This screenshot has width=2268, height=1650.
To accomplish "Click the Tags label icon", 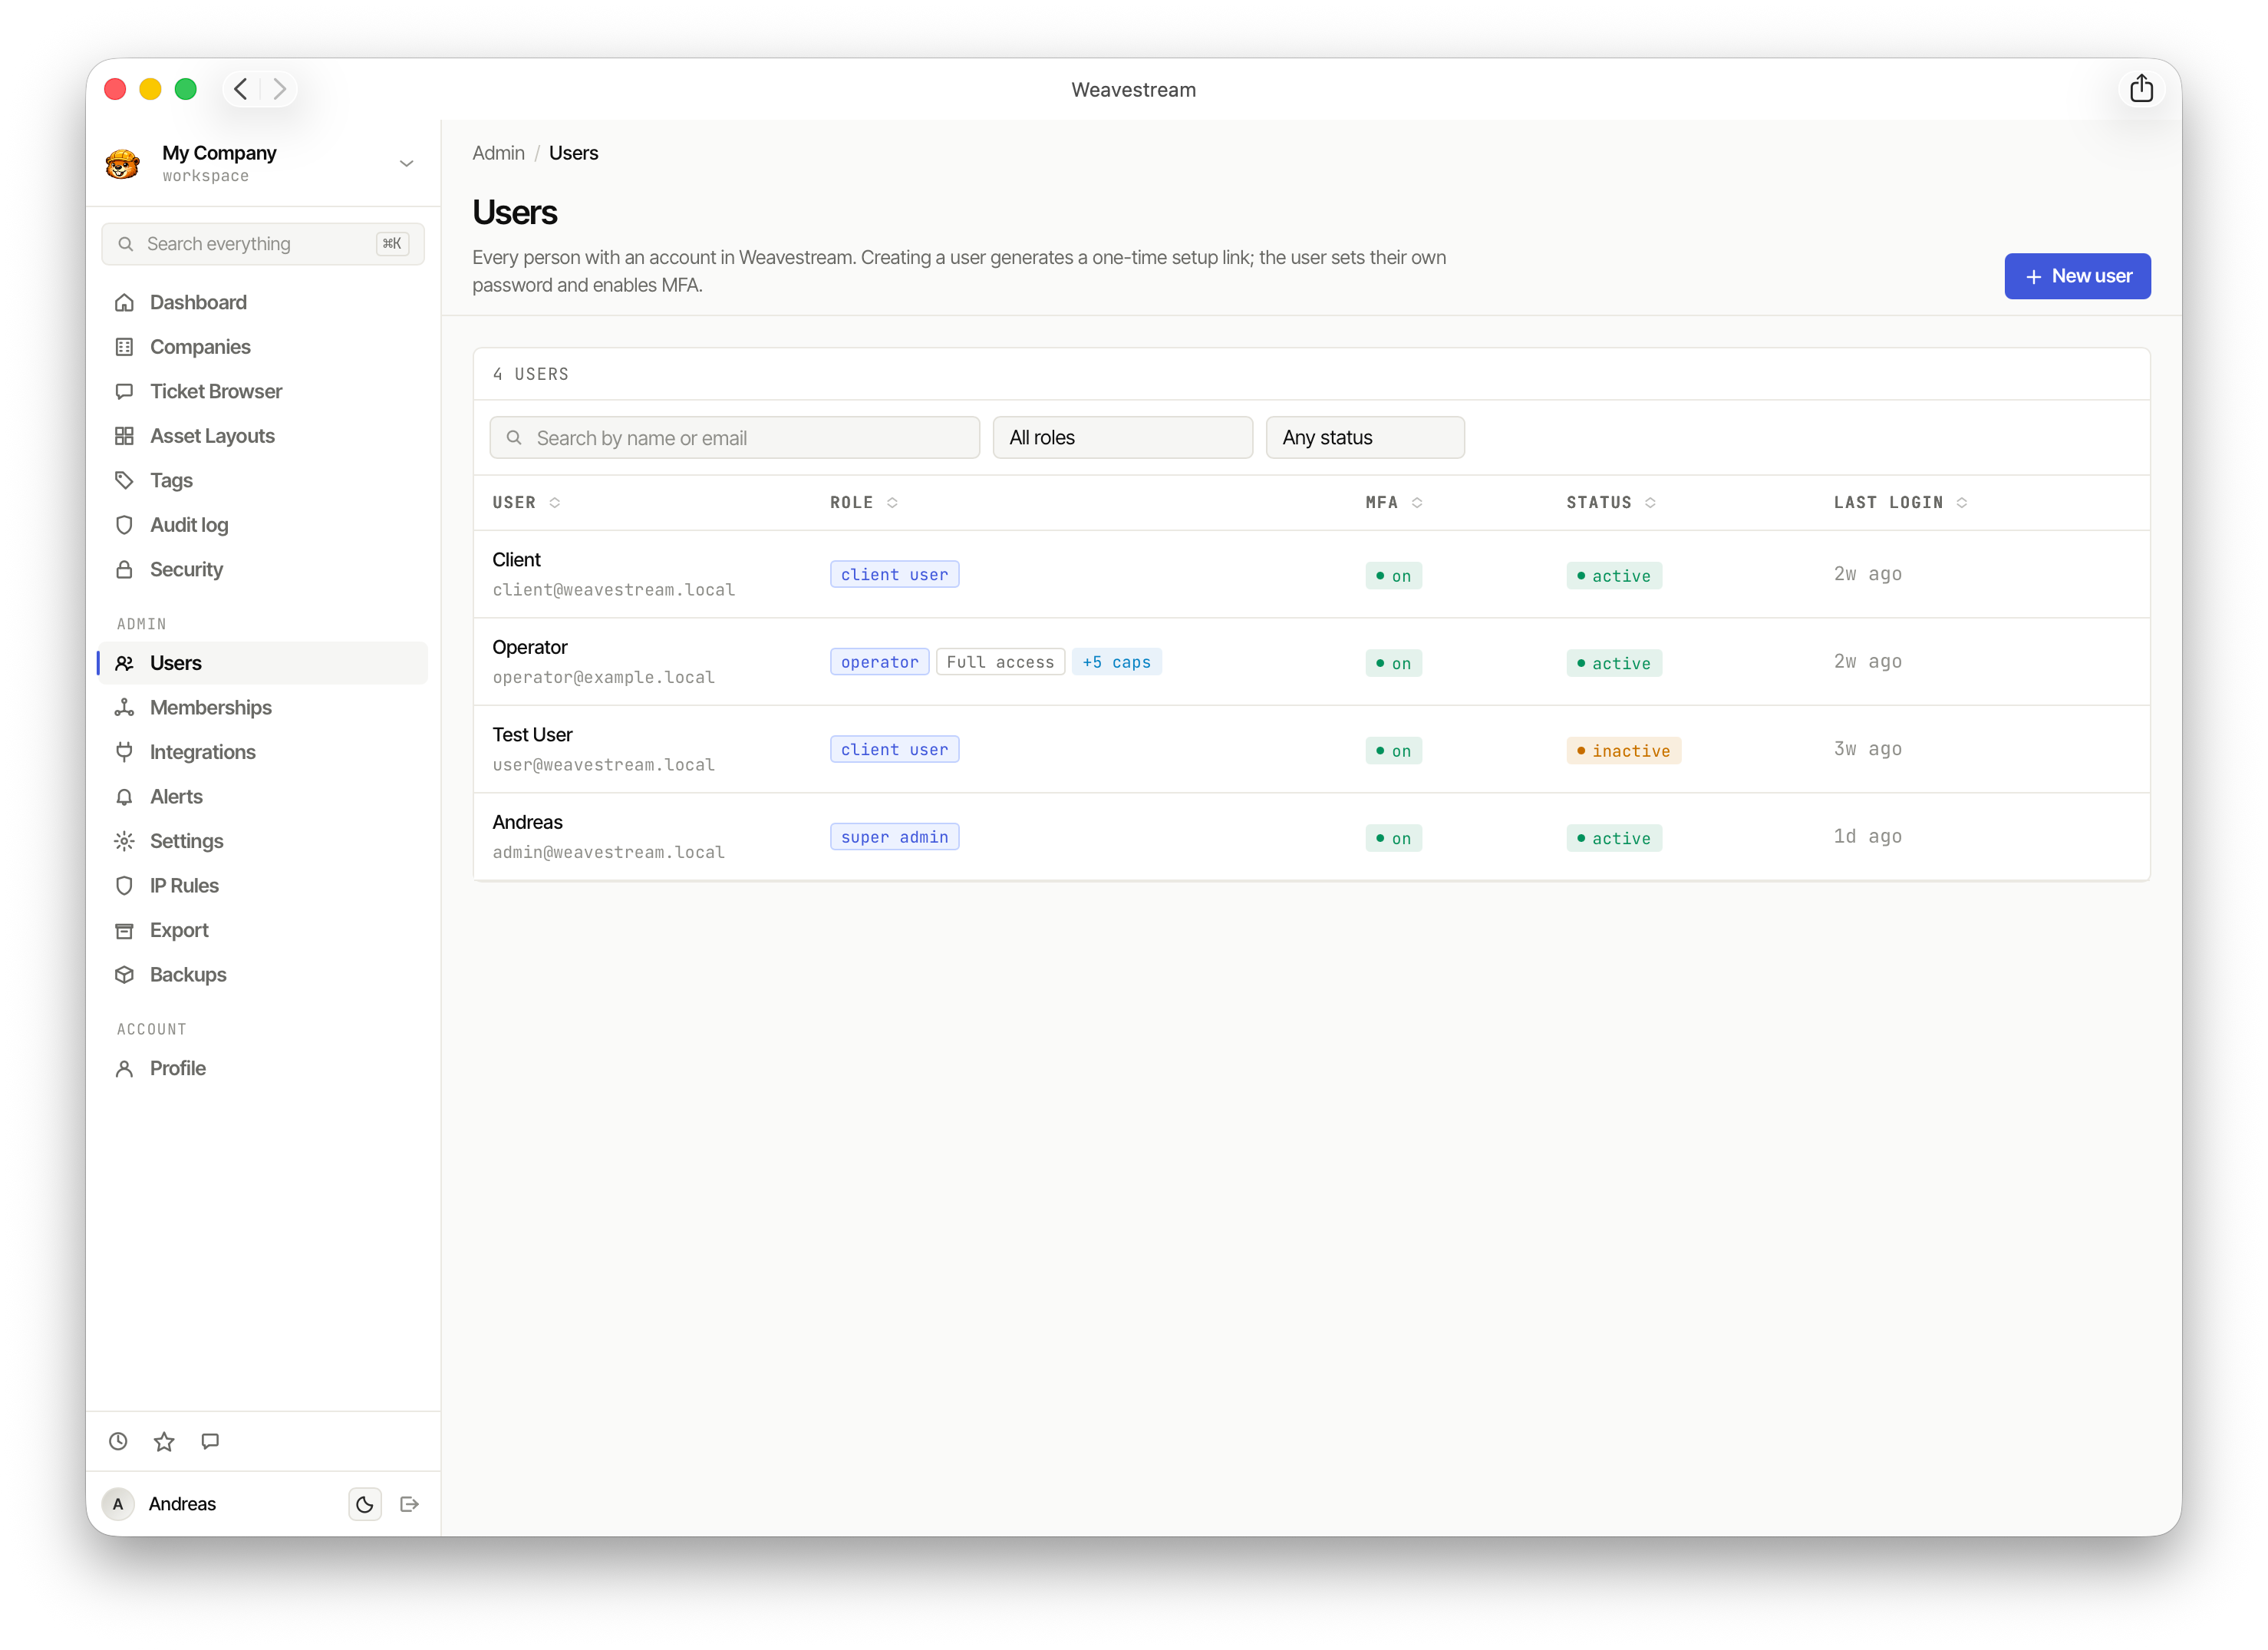I will (124, 480).
